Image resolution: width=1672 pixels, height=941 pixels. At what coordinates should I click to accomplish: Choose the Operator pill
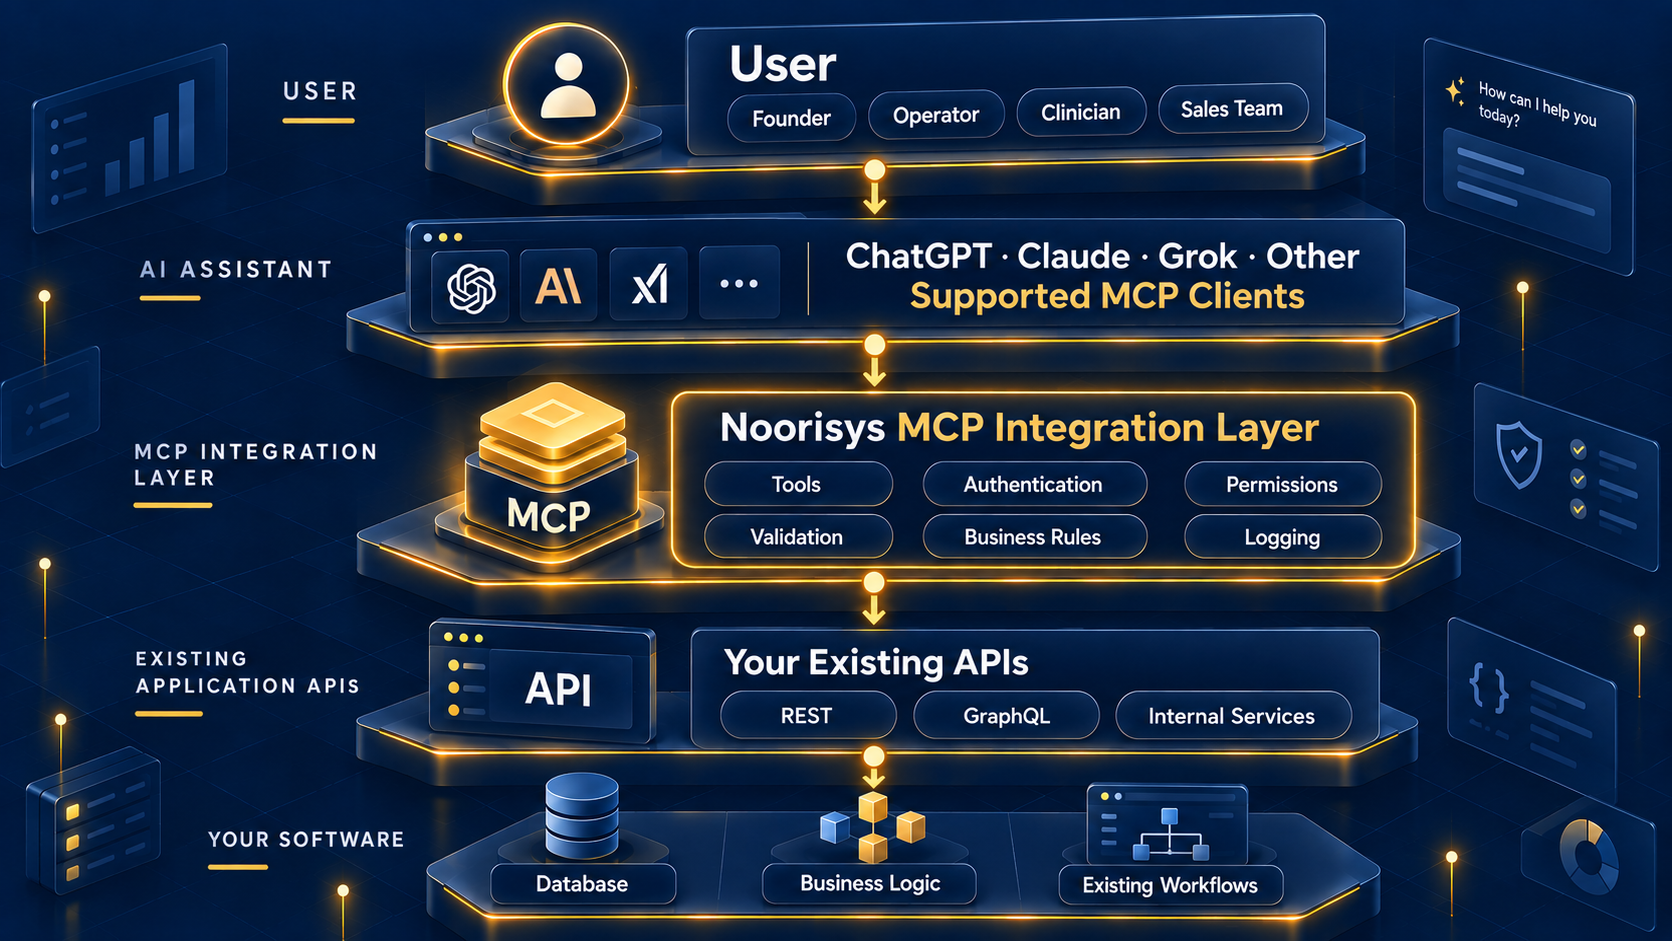(936, 115)
